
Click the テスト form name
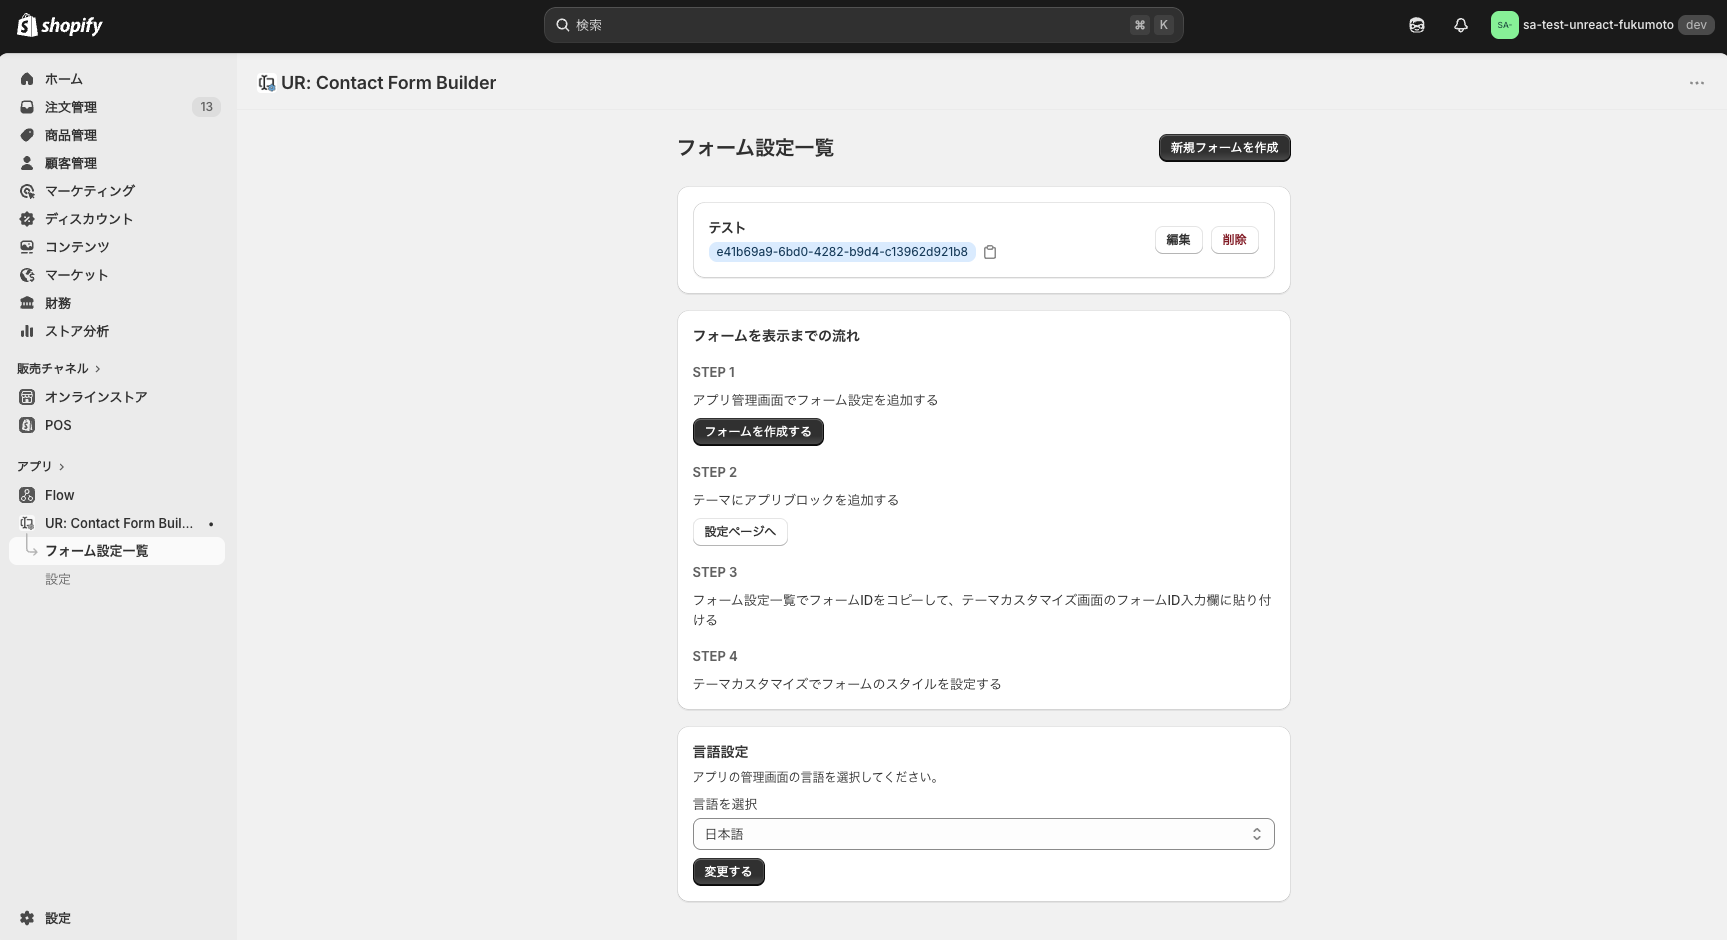[x=727, y=228]
